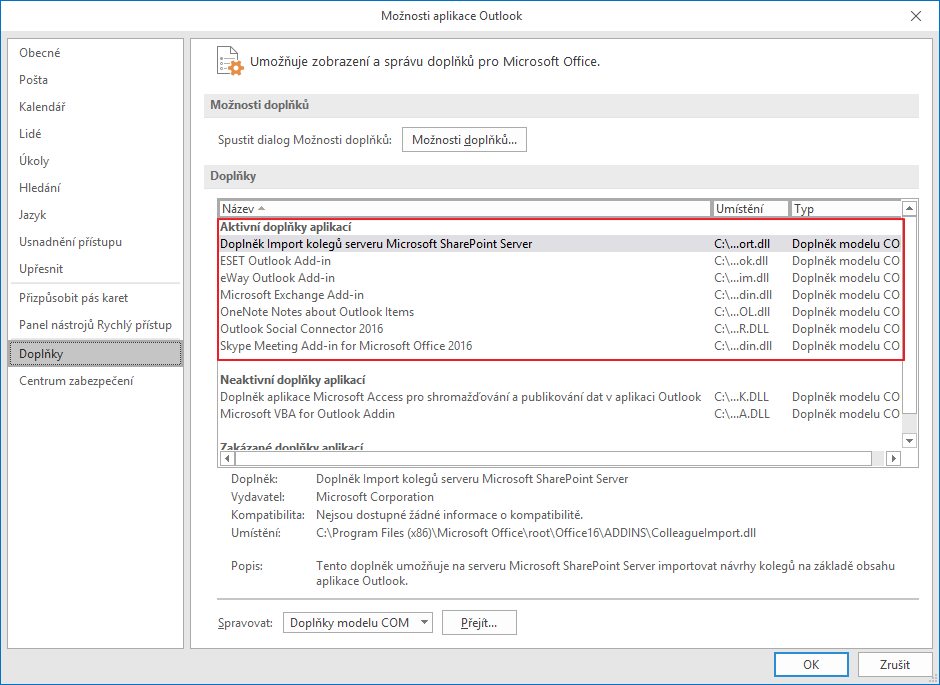The width and height of the screenshot is (940, 685).
Task: Sort add-ins by the Typ column
Action: pyautogui.click(x=846, y=209)
